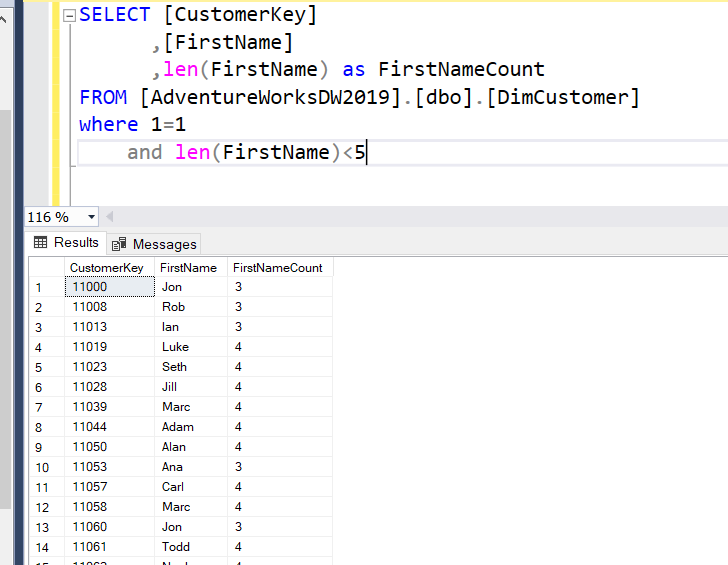Screen dimensions: 728x565
Task: Click the SELECT keyword in the query
Action: (x=115, y=14)
